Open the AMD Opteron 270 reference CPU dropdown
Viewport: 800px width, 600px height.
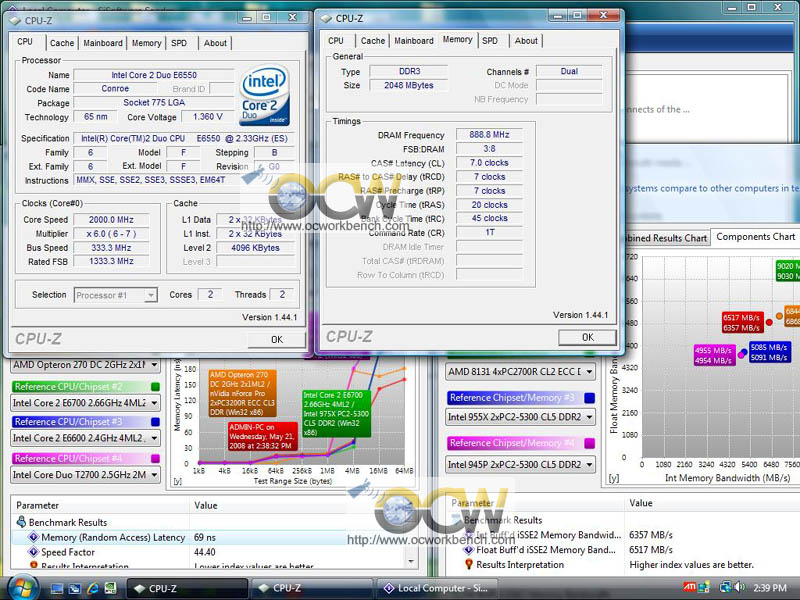(154, 365)
